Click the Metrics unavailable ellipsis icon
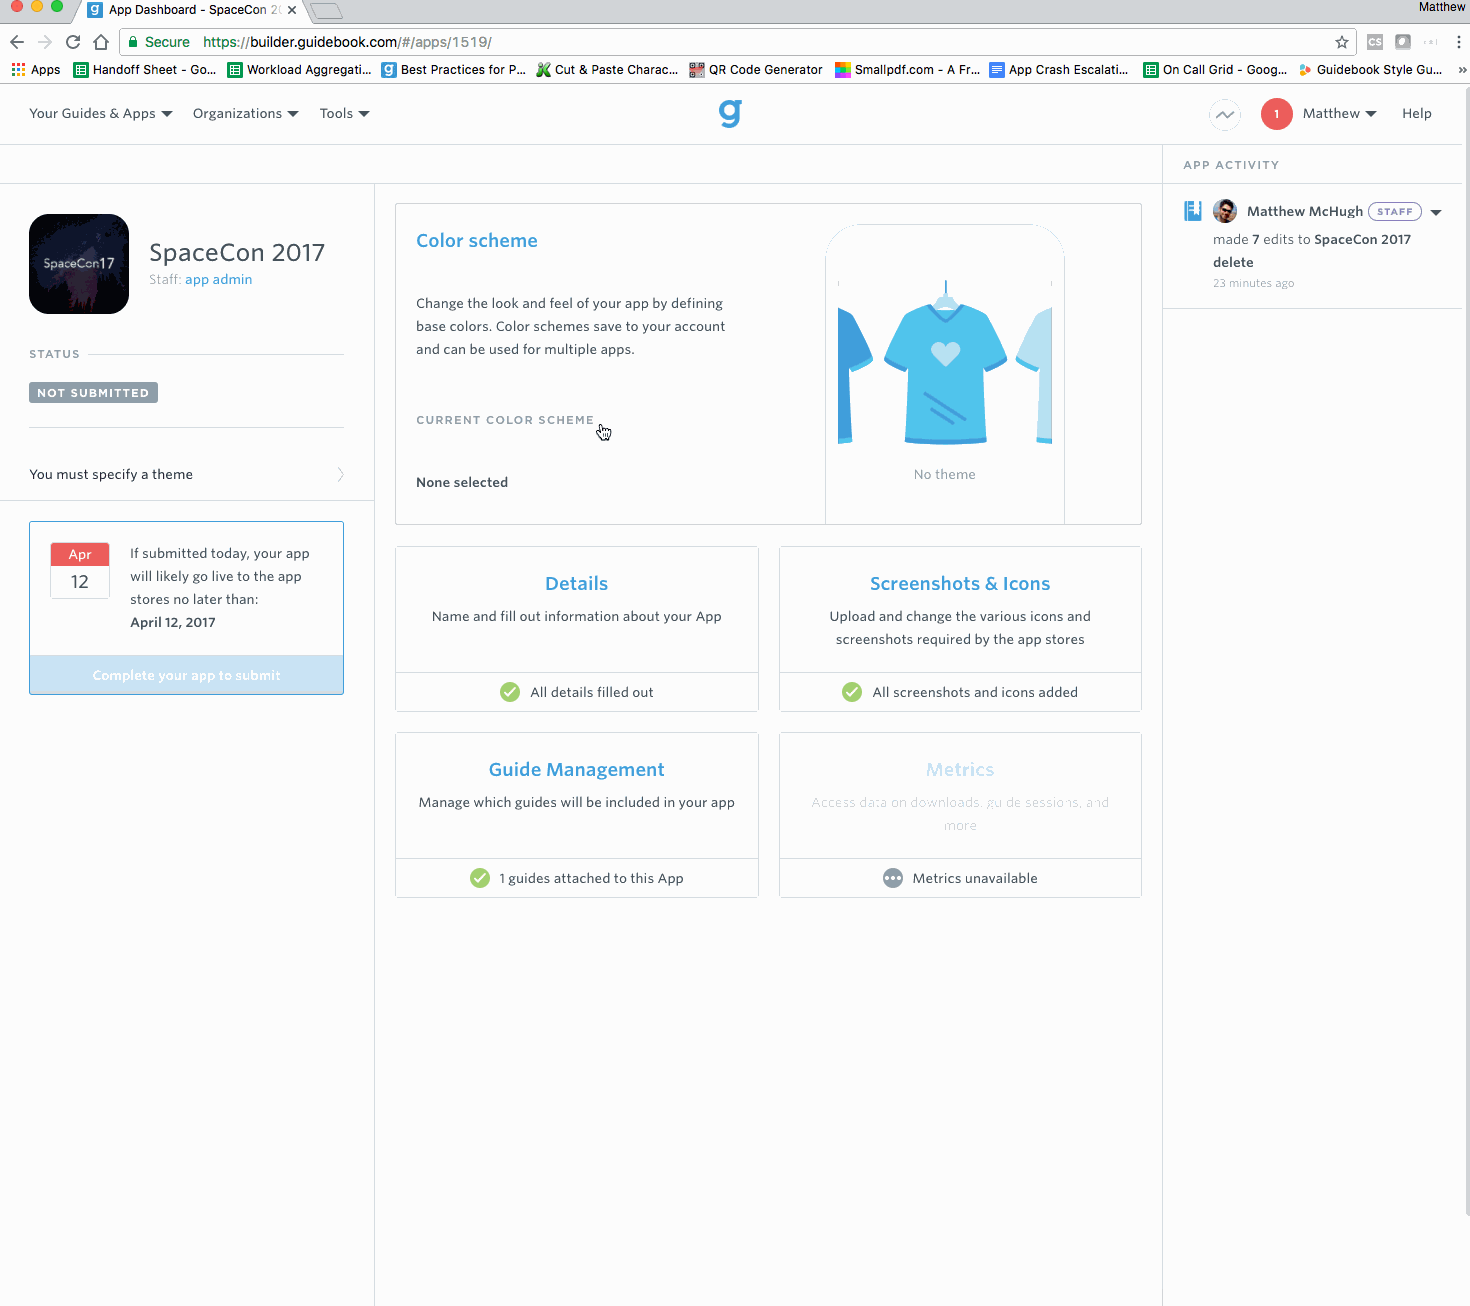 [893, 878]
